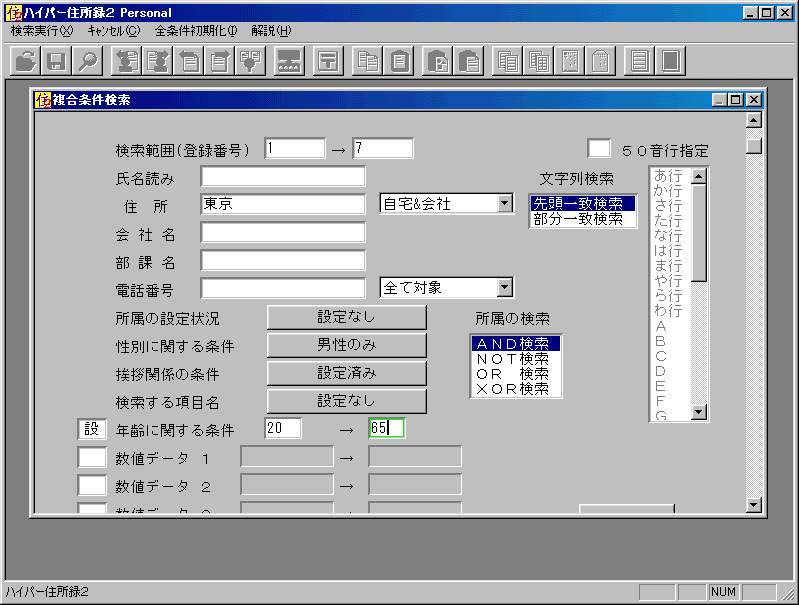Screen dimensions: 799x605
Task: Click the 50音 list scrollbar thumb
Action: tap(699, 233)
